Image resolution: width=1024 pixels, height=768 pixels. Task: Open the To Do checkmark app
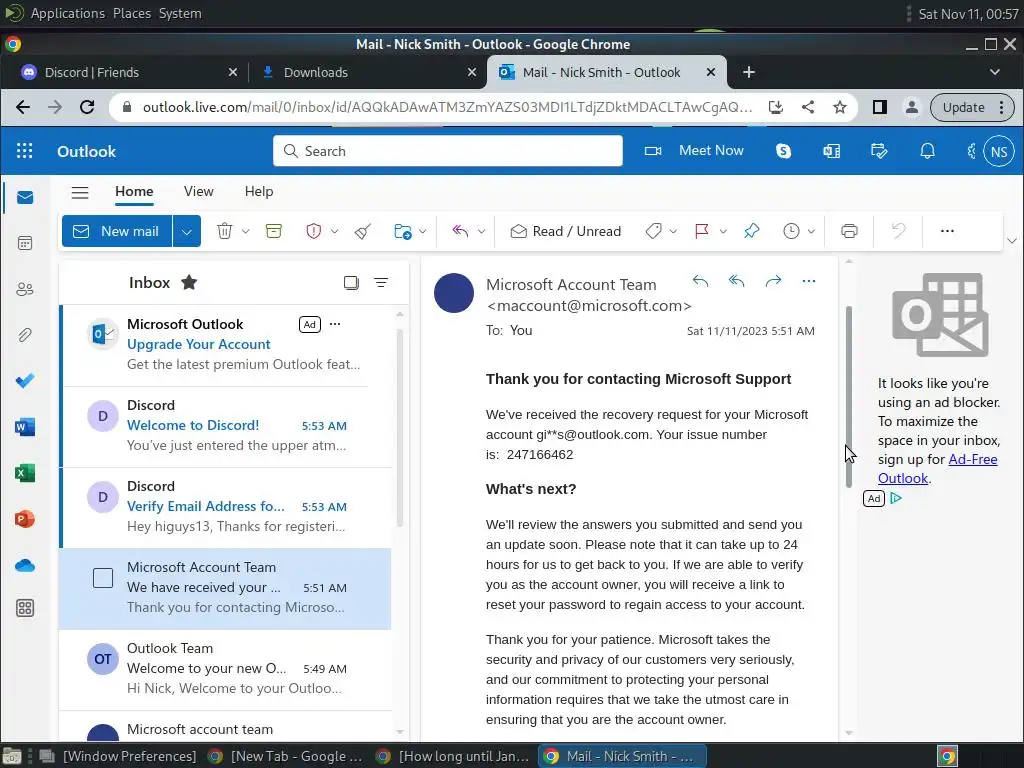pyautogui.click(x=25, y=381)
